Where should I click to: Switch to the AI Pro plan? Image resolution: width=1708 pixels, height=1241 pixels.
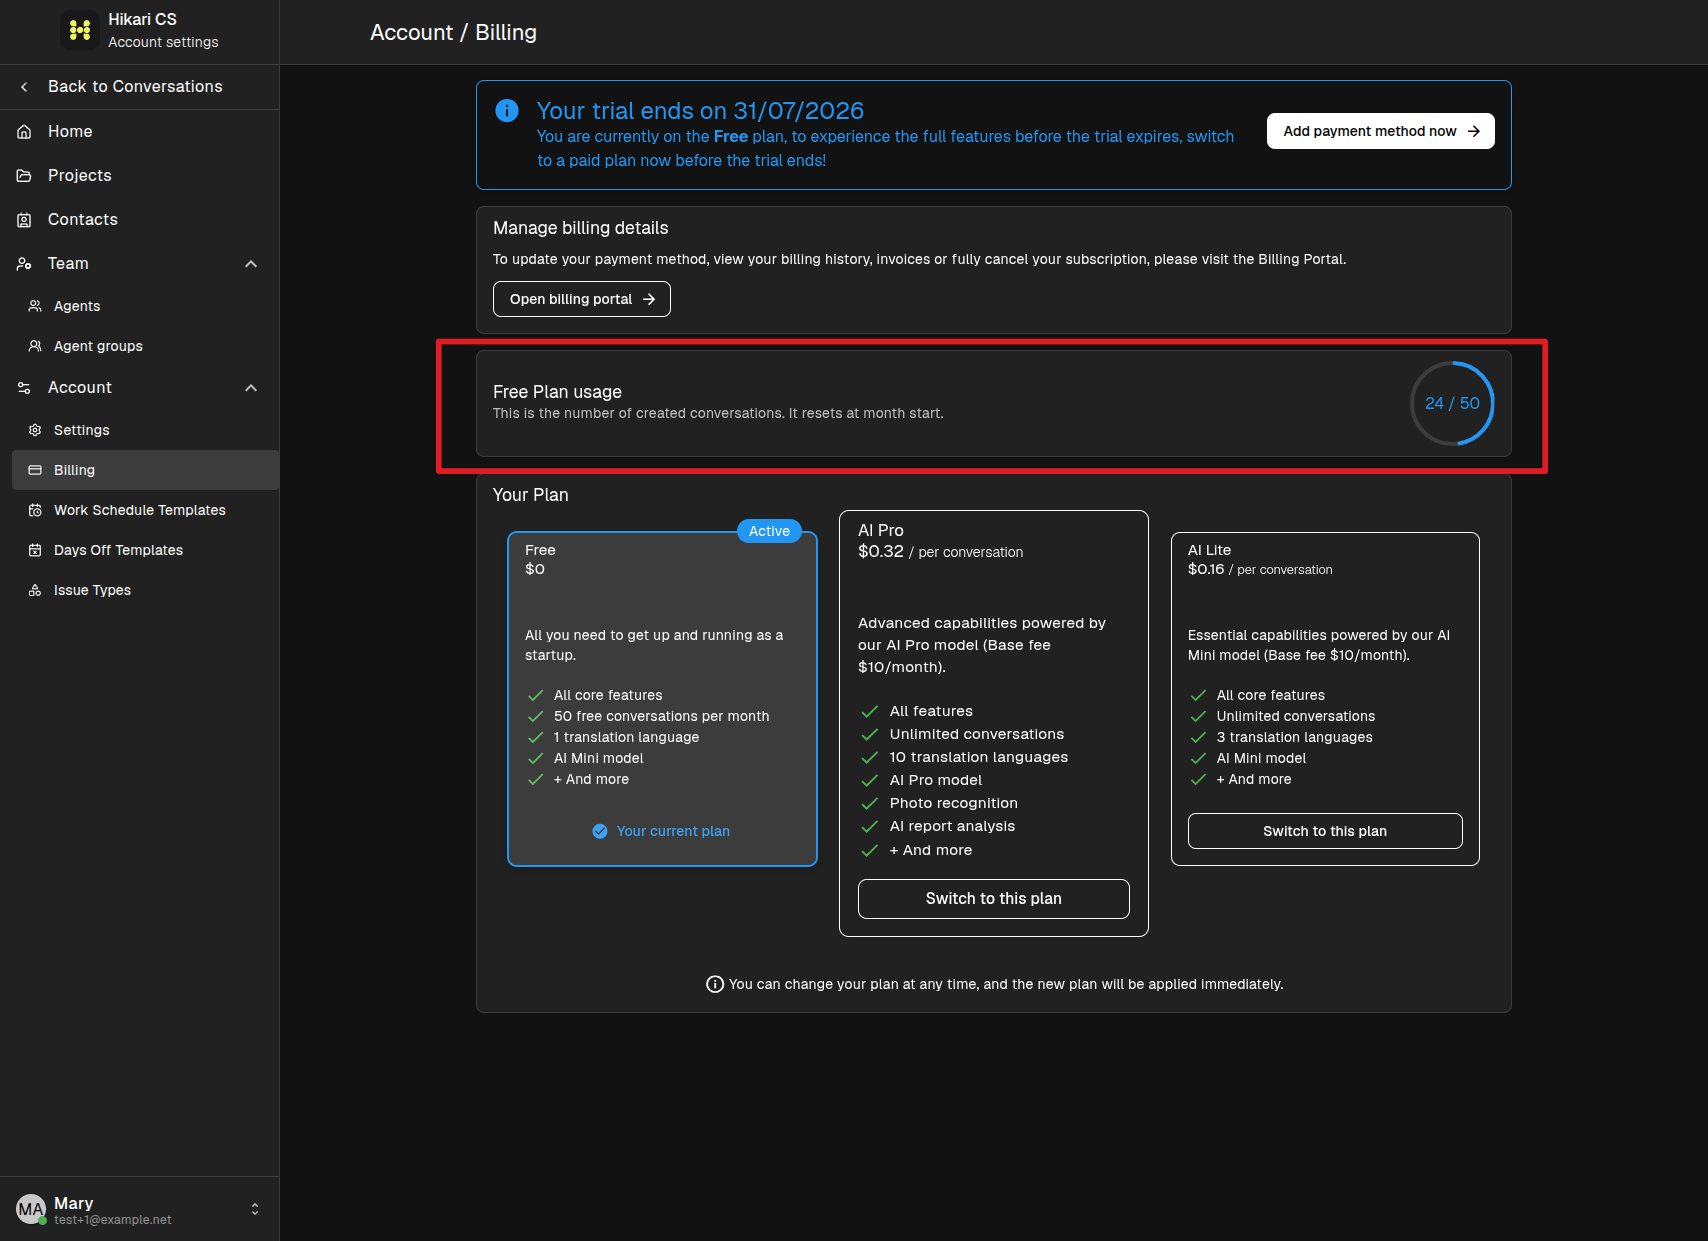point(993,899)
